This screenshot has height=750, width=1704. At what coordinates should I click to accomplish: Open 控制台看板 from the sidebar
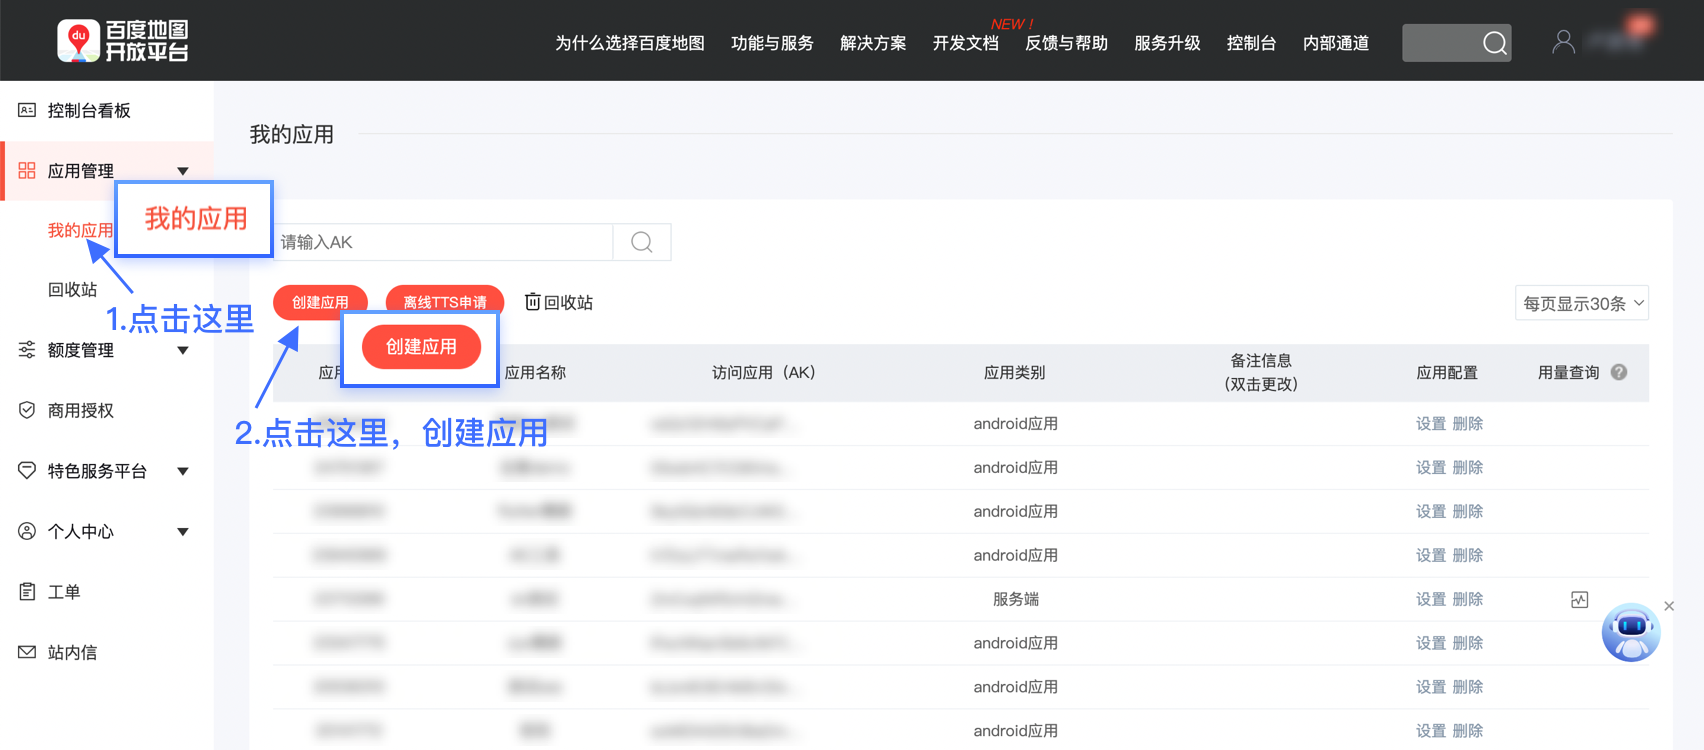point(89,111)
